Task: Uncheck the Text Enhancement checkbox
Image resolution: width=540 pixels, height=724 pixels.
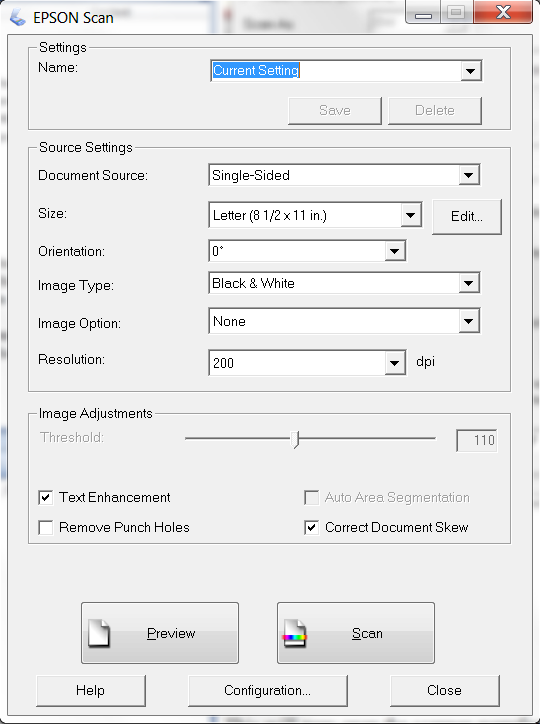Action: [x=46, y=497]
